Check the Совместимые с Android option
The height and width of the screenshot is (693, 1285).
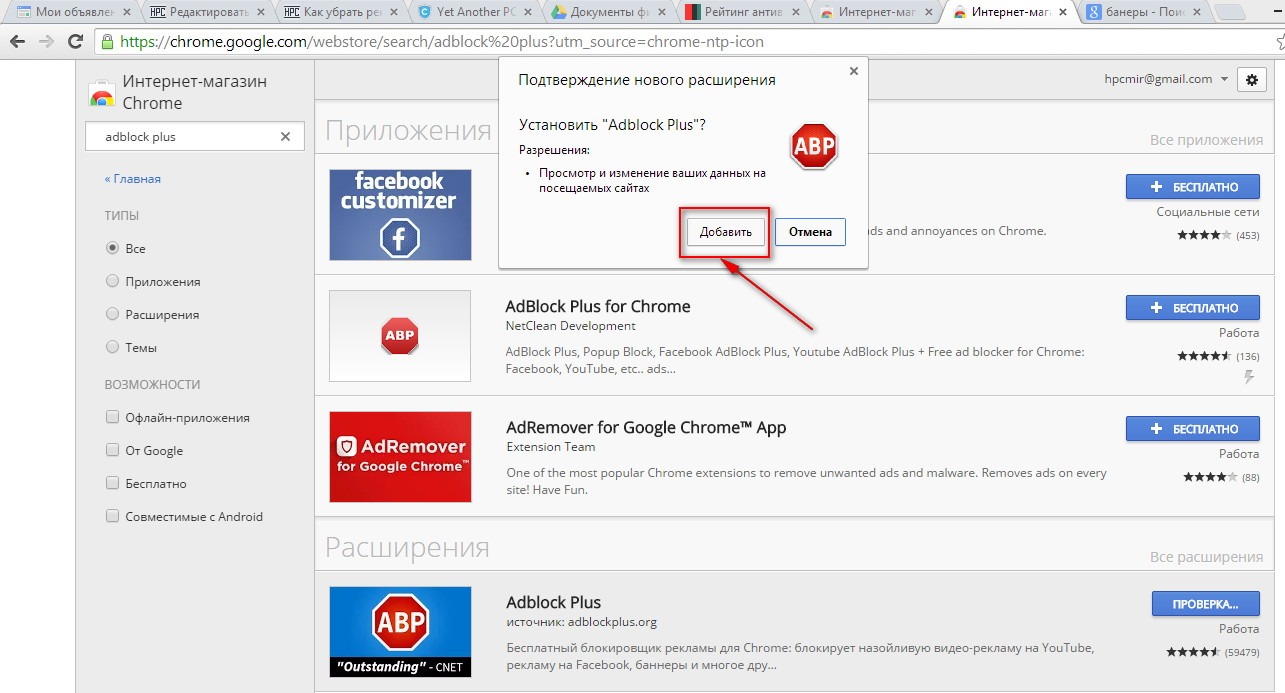(112, 517)
